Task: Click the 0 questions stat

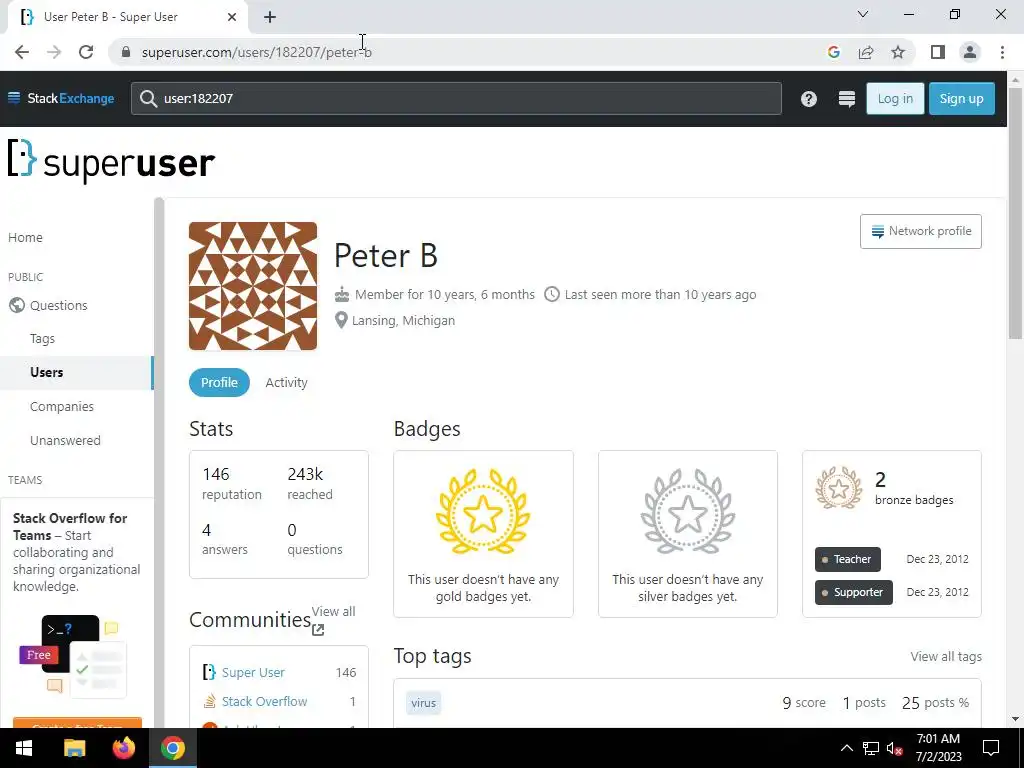Action: (315, 539)
